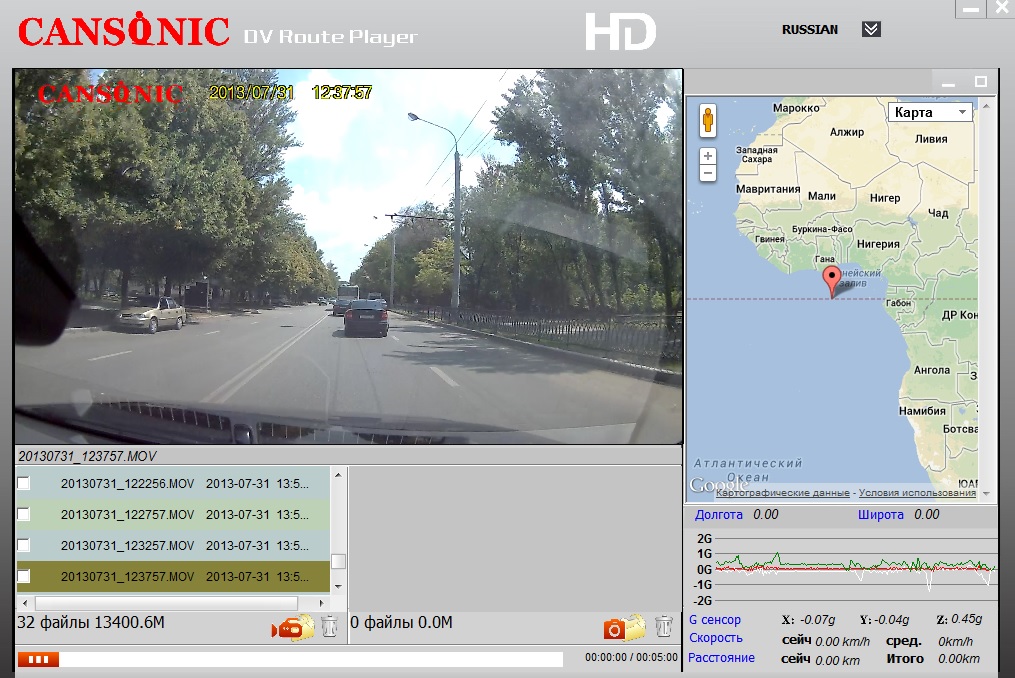Minimize the map panel
The image size is (1015, 678).
click(x=950, y=81)
